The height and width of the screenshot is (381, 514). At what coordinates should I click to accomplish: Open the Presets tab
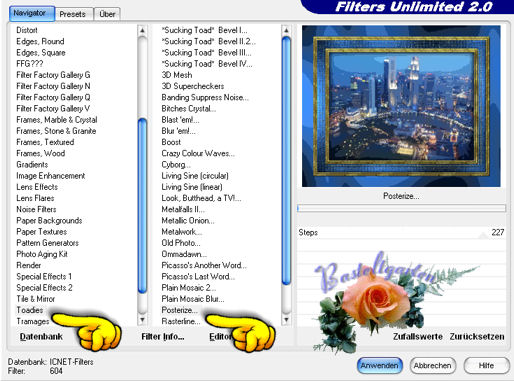(72, 14)
